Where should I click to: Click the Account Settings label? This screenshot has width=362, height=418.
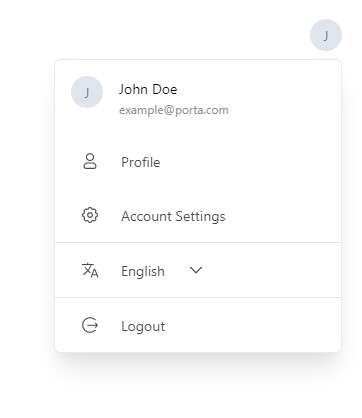click(x=173, y=216)
